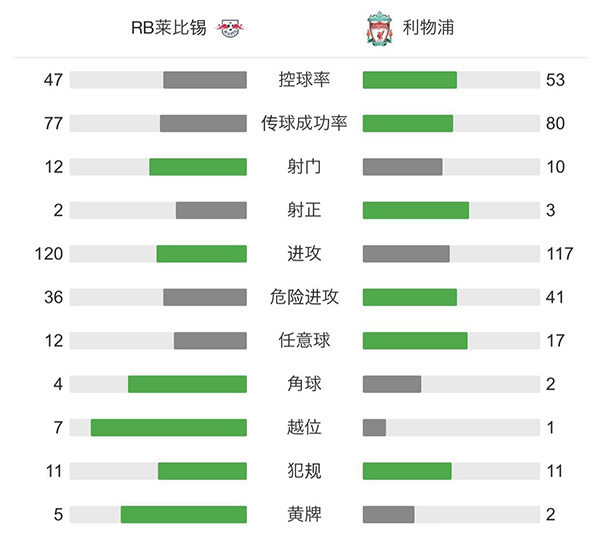The height and width of the screenshot is (536, 600).
Task: Click Liverpool's green 射正 bar
Action: pyautogui.click(x=415, y=210)
